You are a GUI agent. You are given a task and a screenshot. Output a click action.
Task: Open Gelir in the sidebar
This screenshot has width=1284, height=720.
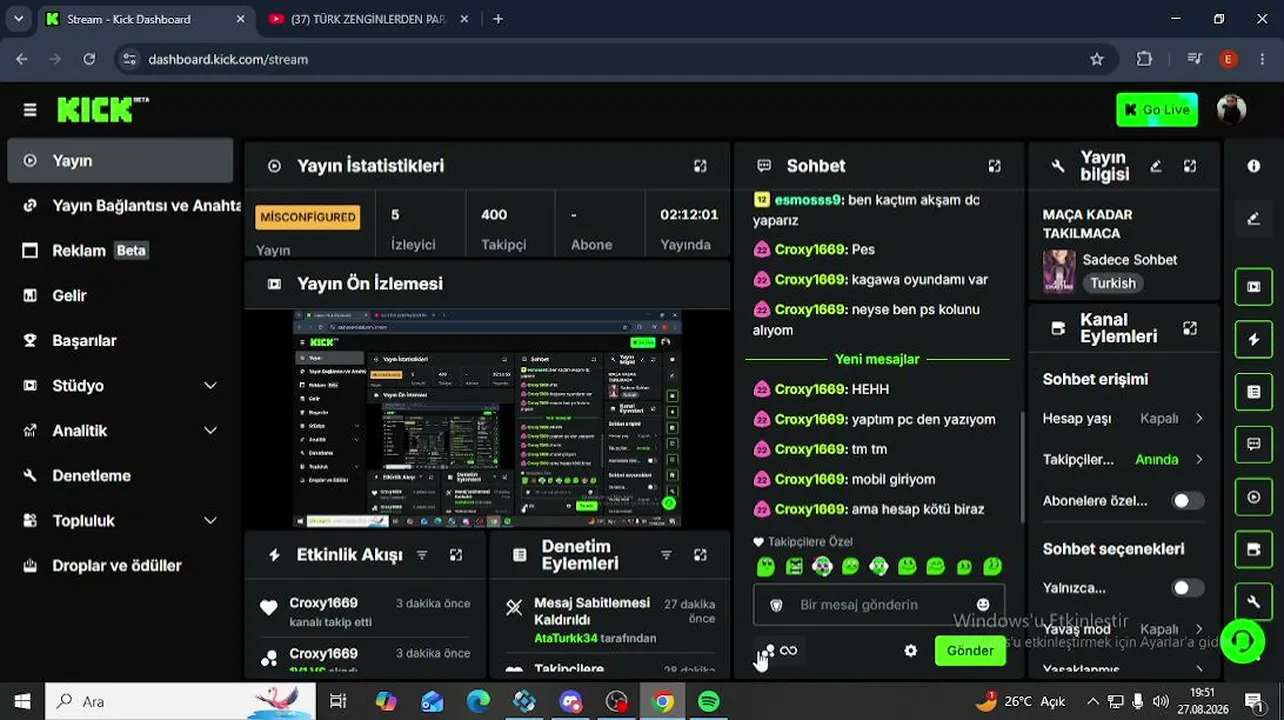point(121,296)
